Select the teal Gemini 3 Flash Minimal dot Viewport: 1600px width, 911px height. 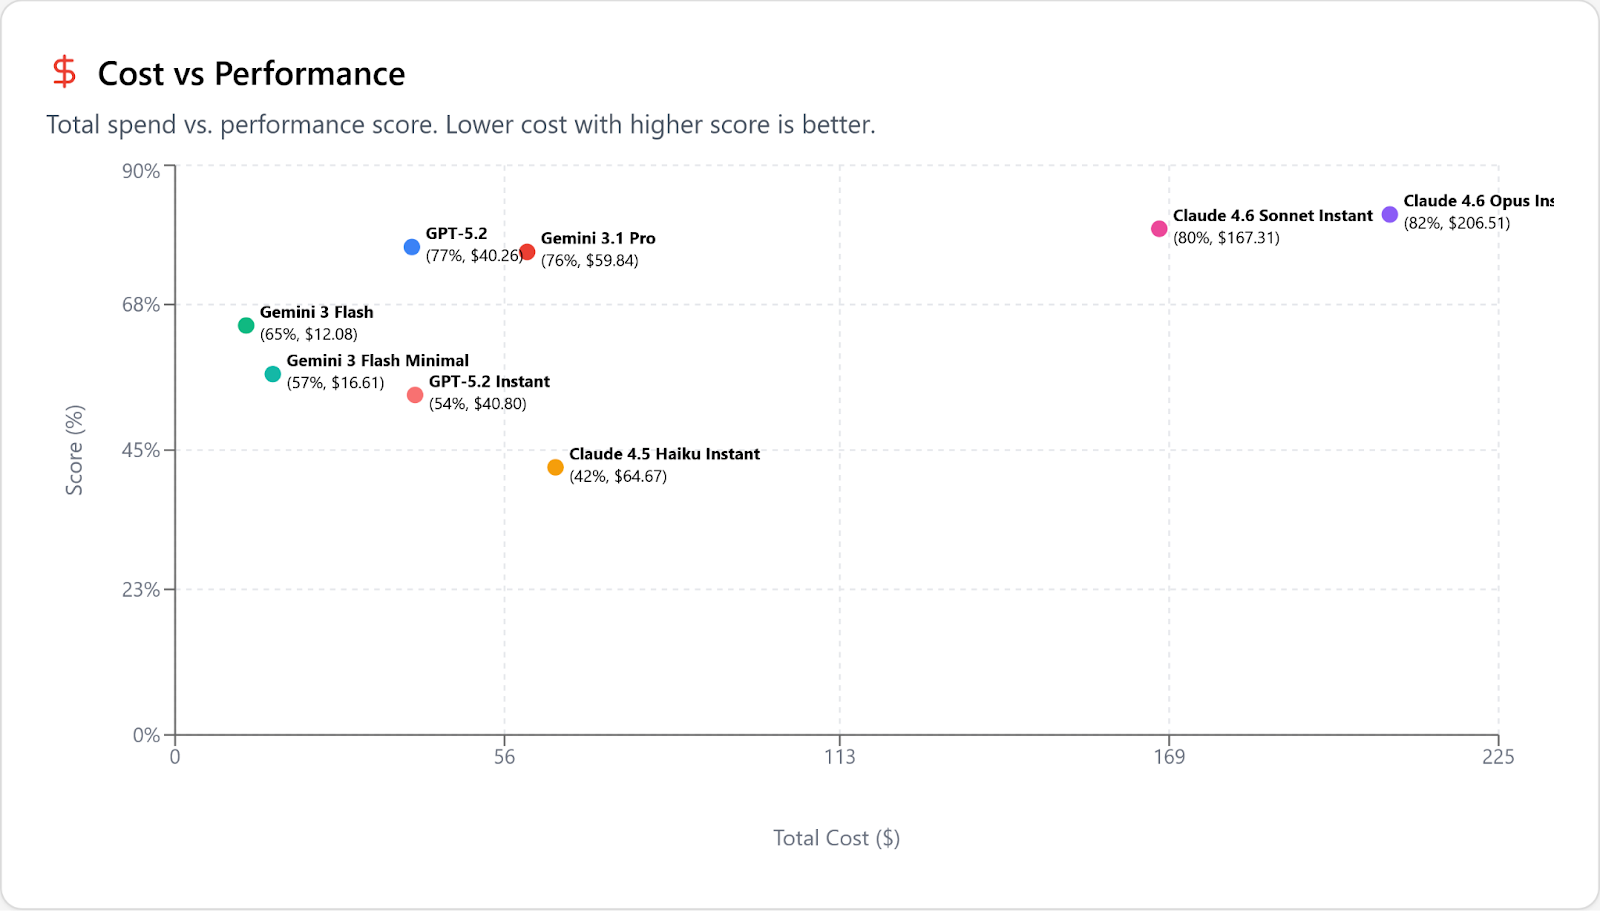coord(273,374)
